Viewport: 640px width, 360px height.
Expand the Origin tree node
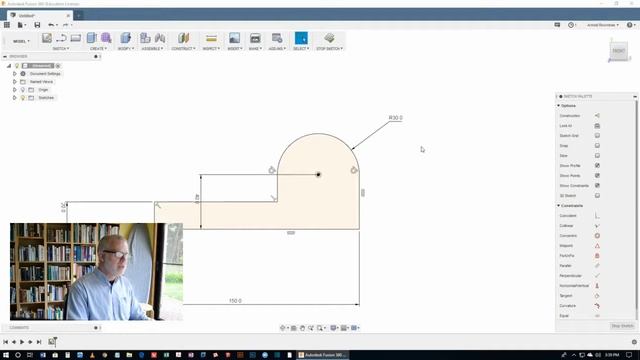tap(15, 90)
